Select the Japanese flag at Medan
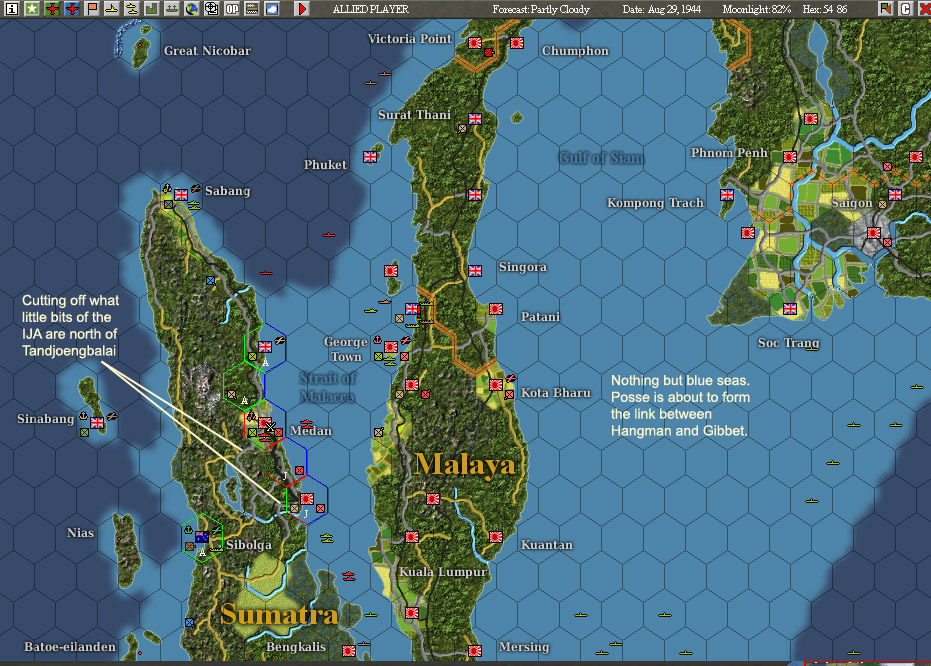931x666 pixels. 265,423
